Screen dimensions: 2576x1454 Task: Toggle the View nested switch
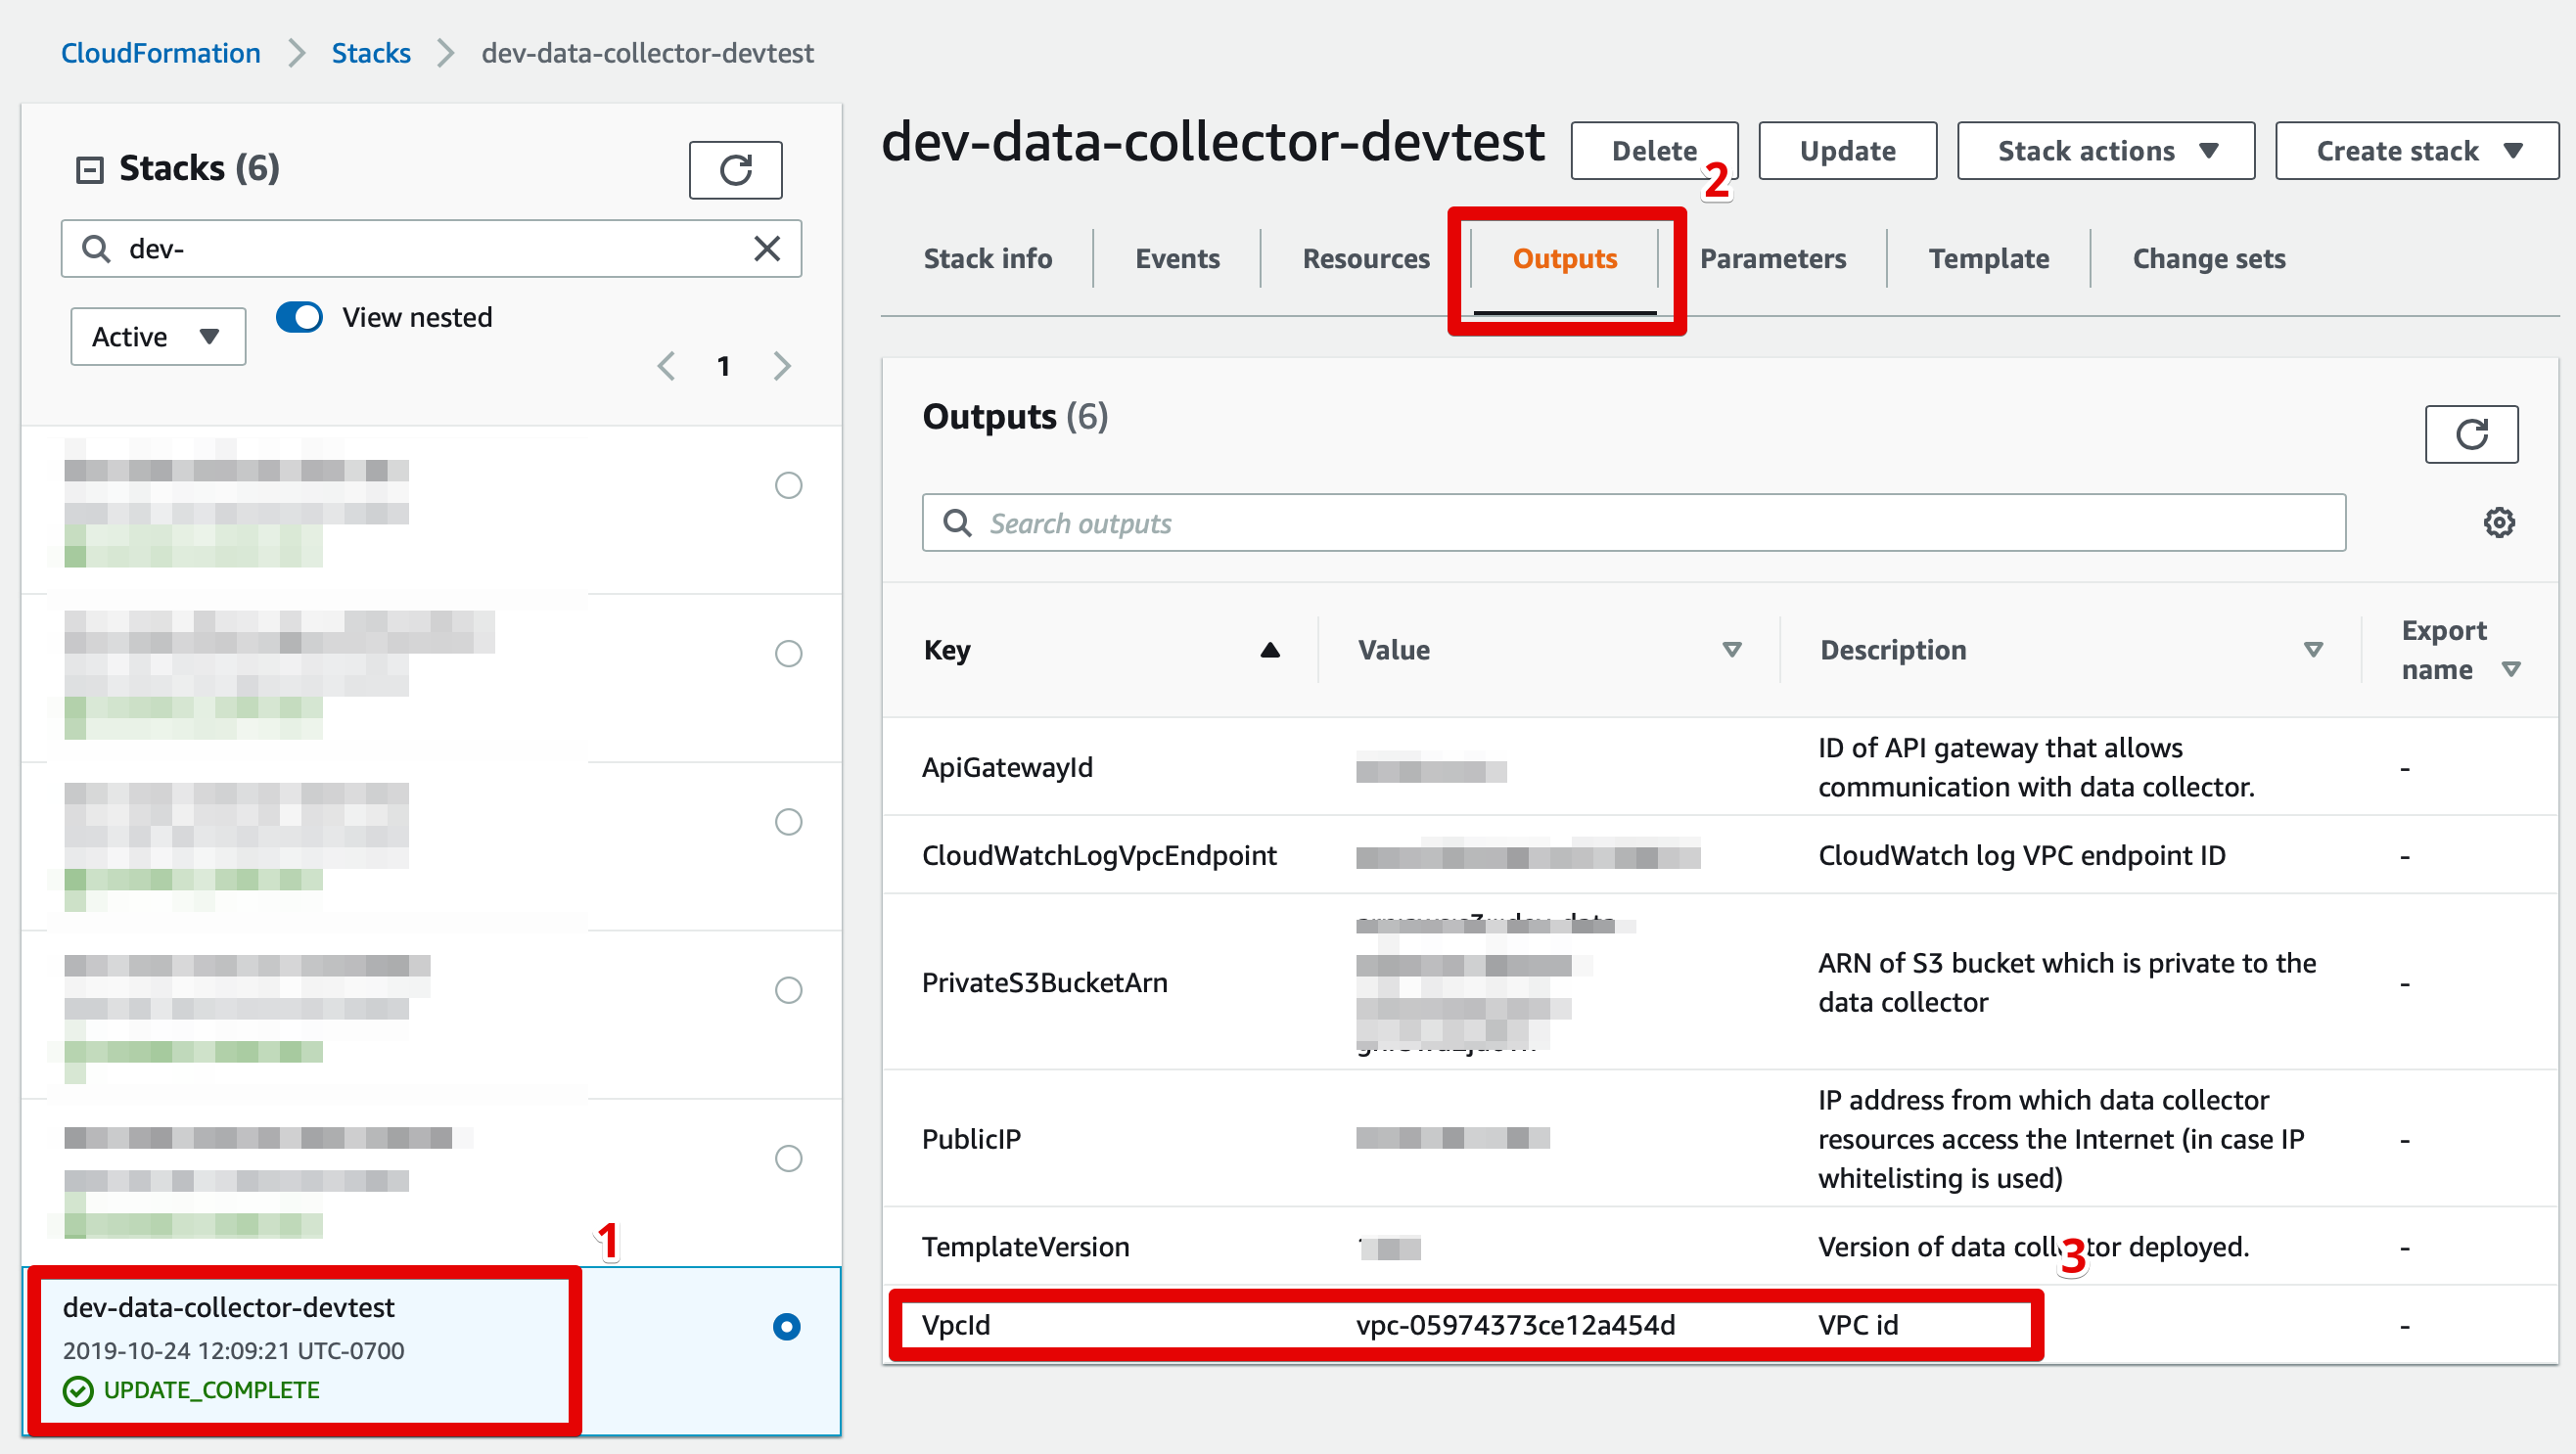[x=299, y=317]
